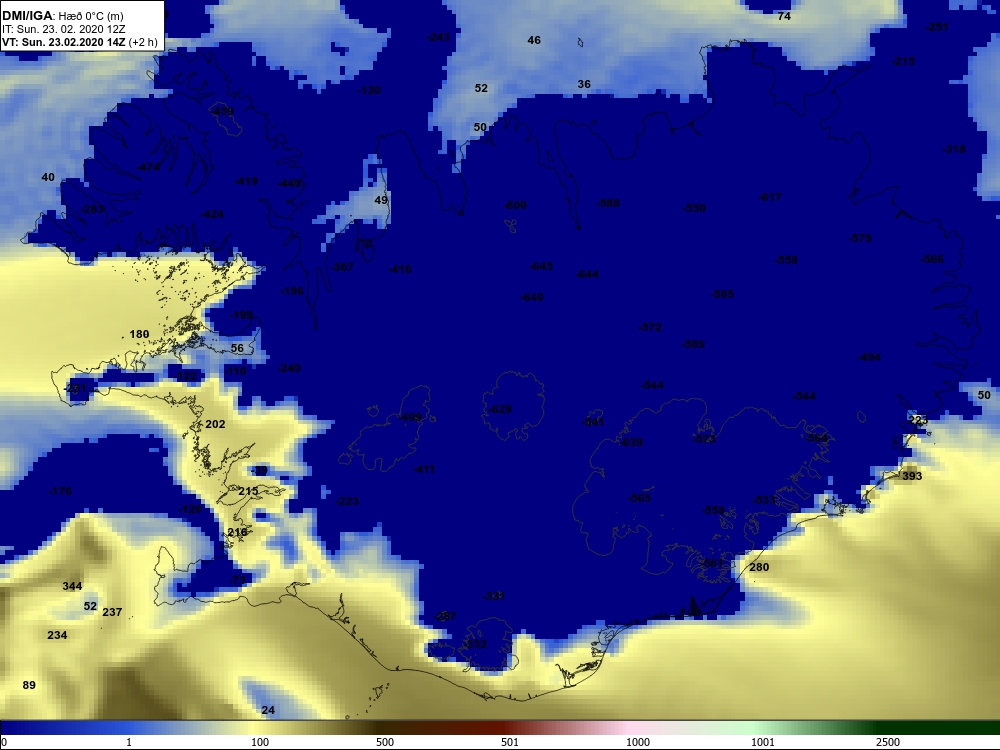Click the map value '-240'
The width and height of the screenshot is (1000, 750).
(x=289, y=368)
